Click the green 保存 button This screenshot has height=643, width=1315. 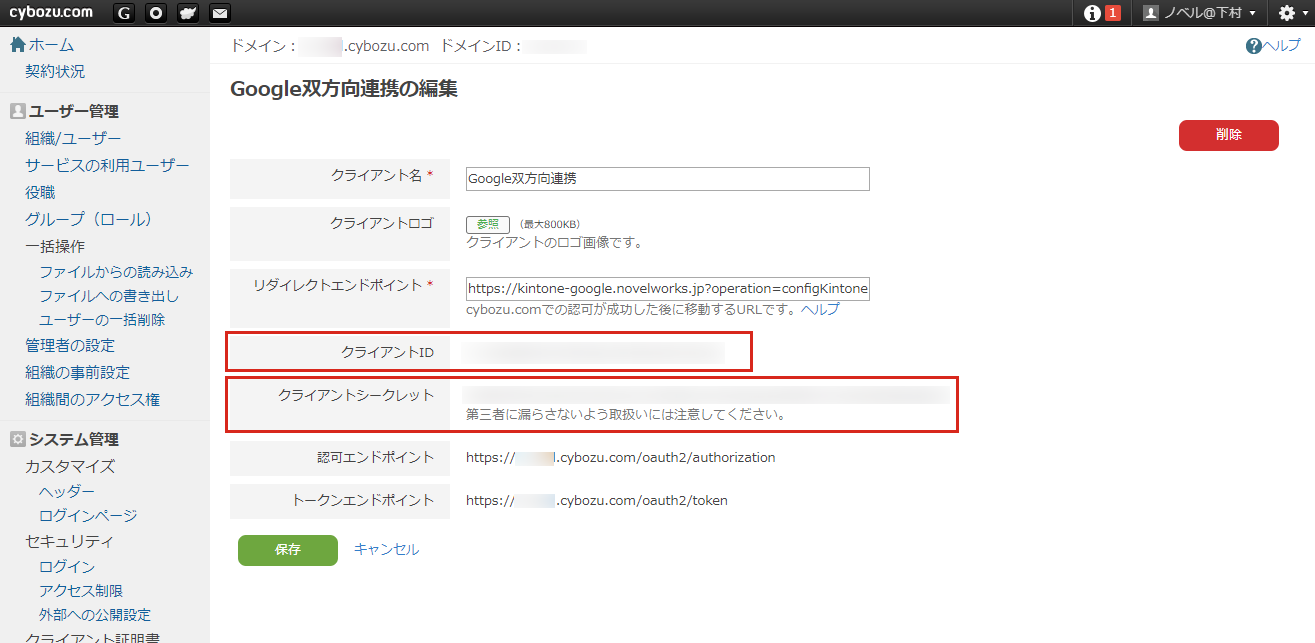click(x=287, y=550)
